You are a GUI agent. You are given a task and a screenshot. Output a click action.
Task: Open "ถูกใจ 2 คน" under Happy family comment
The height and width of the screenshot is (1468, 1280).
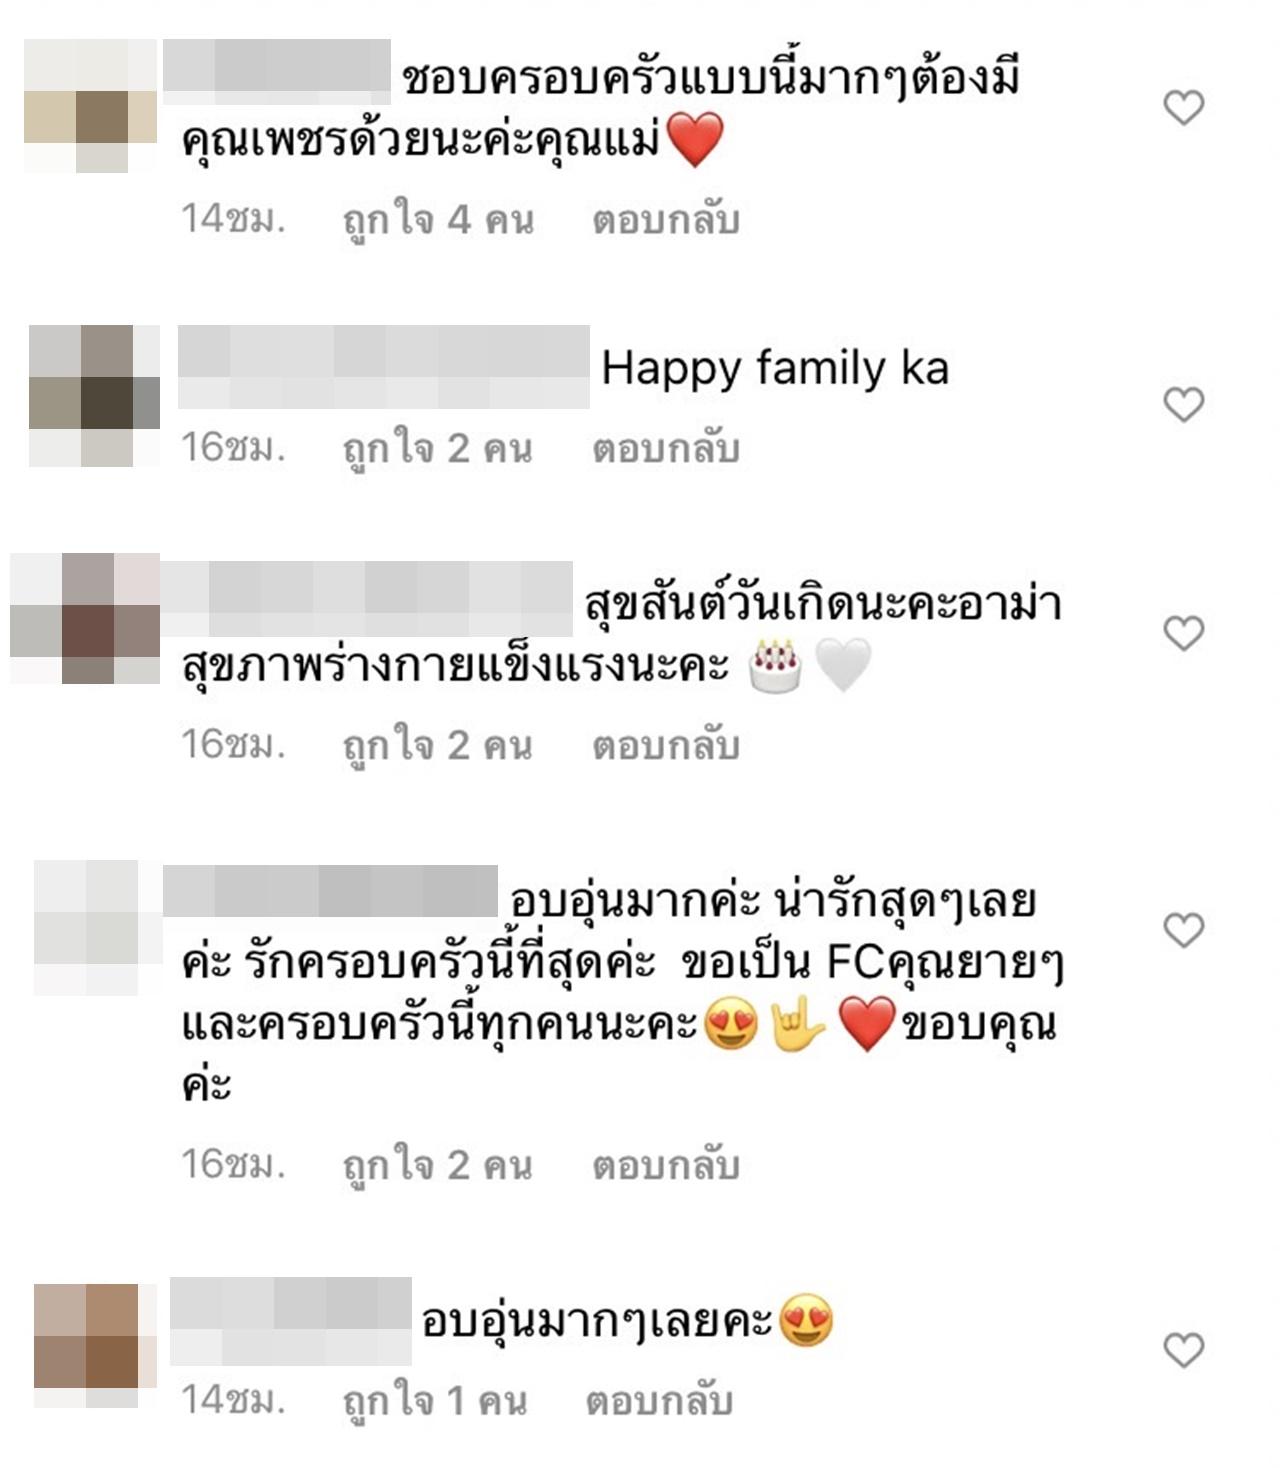[x=438, y=449]
